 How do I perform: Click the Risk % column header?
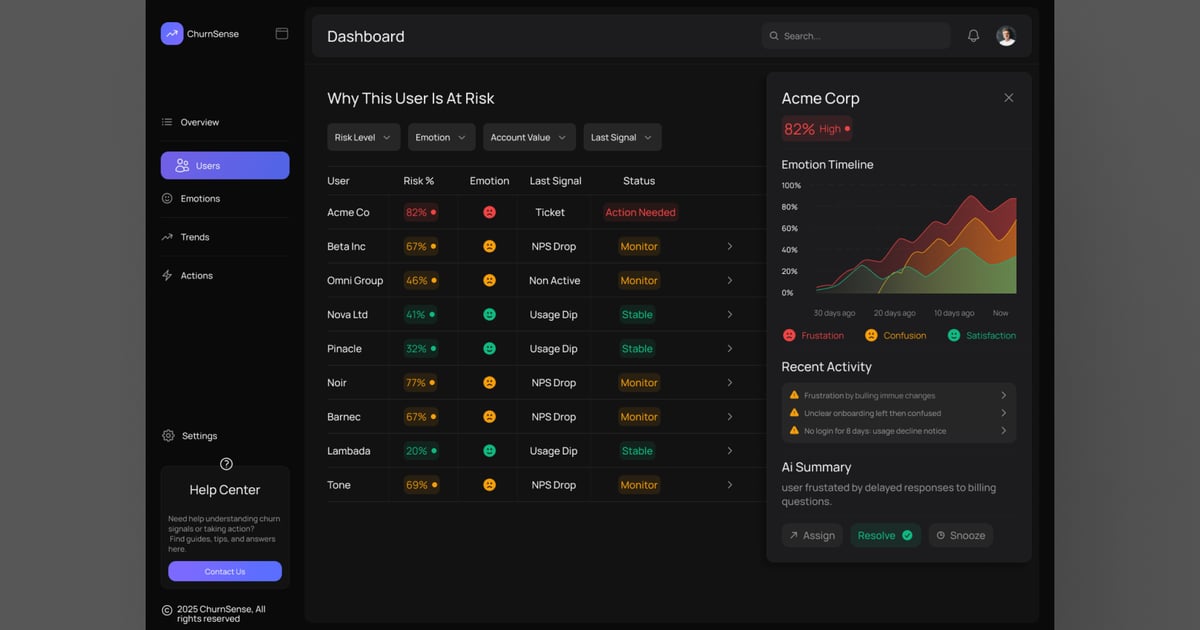point(419,181)
